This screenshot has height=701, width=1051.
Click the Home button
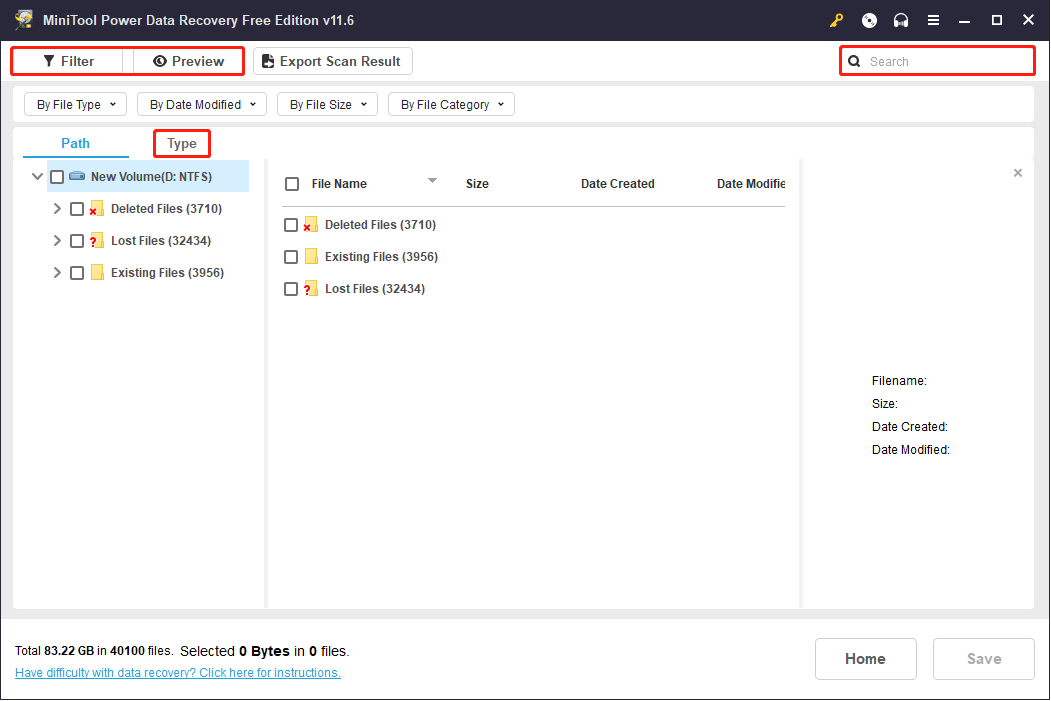click(x=865, y=659)
